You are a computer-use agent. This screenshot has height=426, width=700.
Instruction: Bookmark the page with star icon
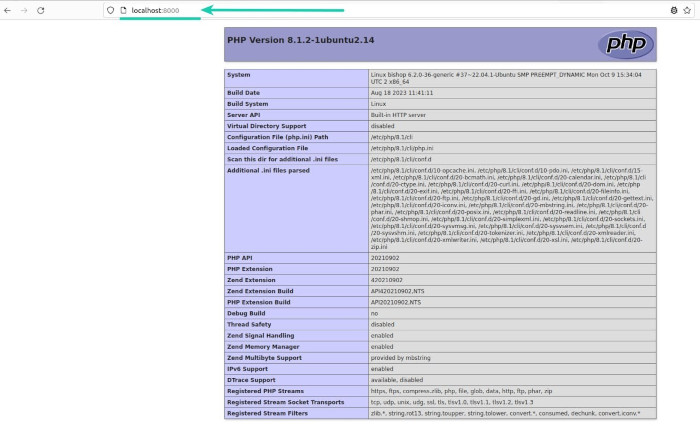(x=687, y=10)
